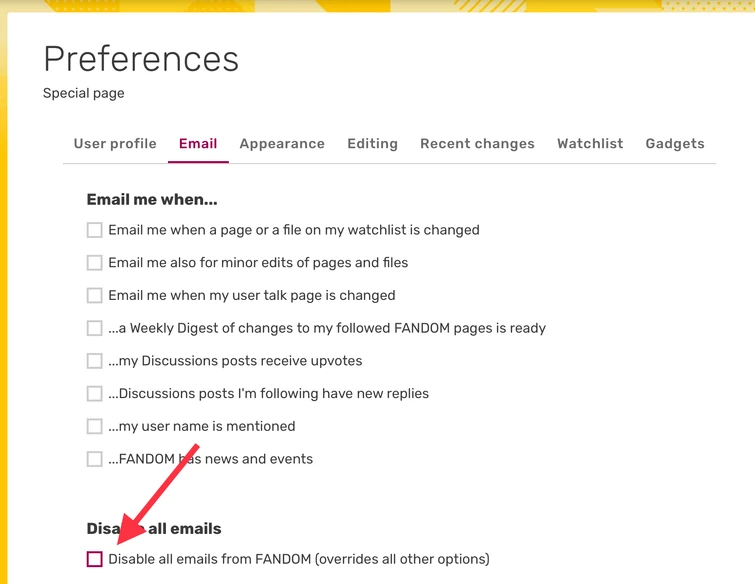Check the minor edits email checkbox
Viewport: 755px width, 584px height.
click(x=95, y=263)
